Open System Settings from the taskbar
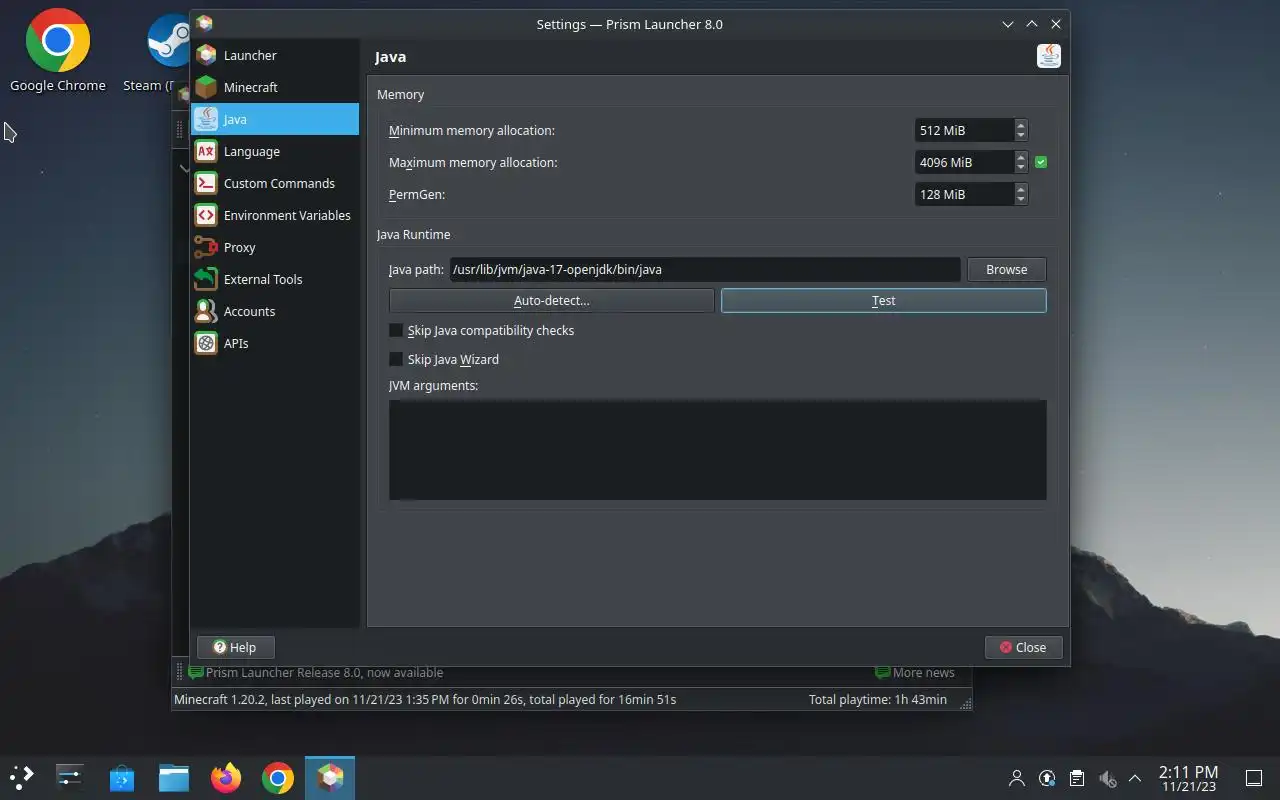1280x800 pixels. click(x=70, y=777)
